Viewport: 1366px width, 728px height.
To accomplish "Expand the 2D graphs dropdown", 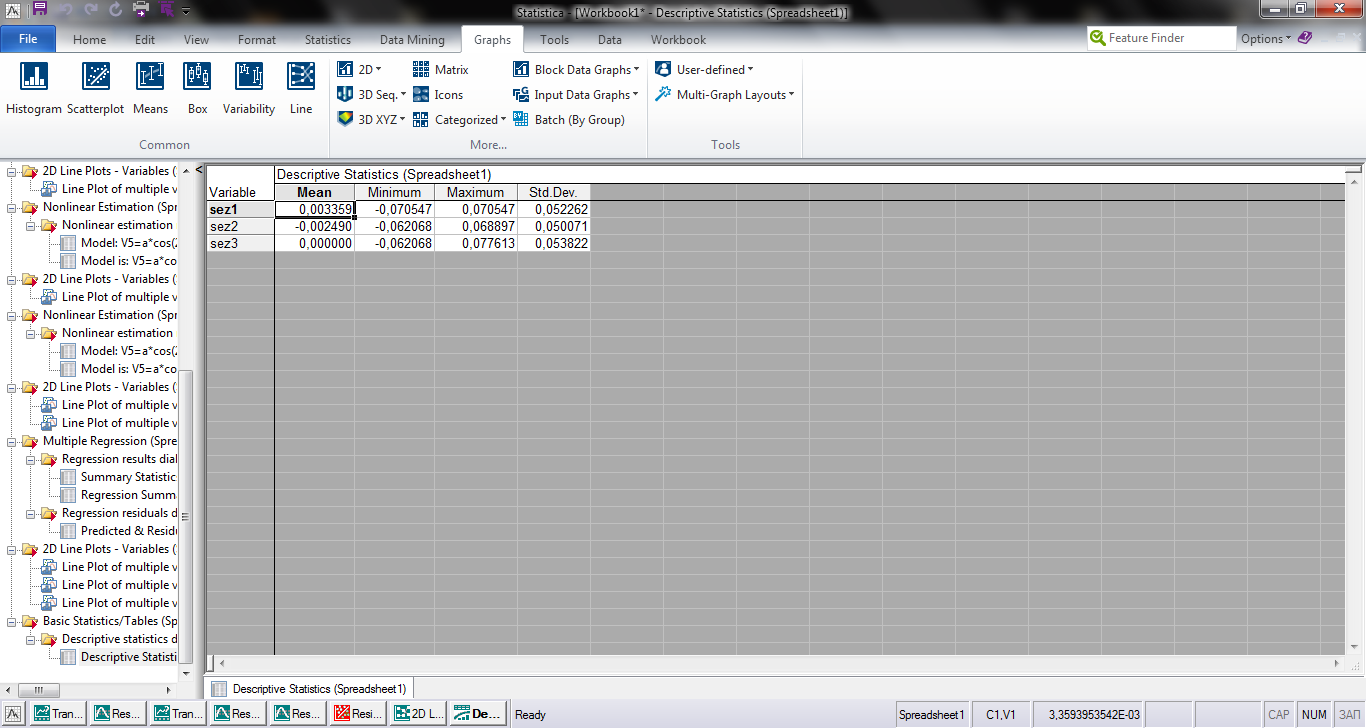I will tap(359, 70).
